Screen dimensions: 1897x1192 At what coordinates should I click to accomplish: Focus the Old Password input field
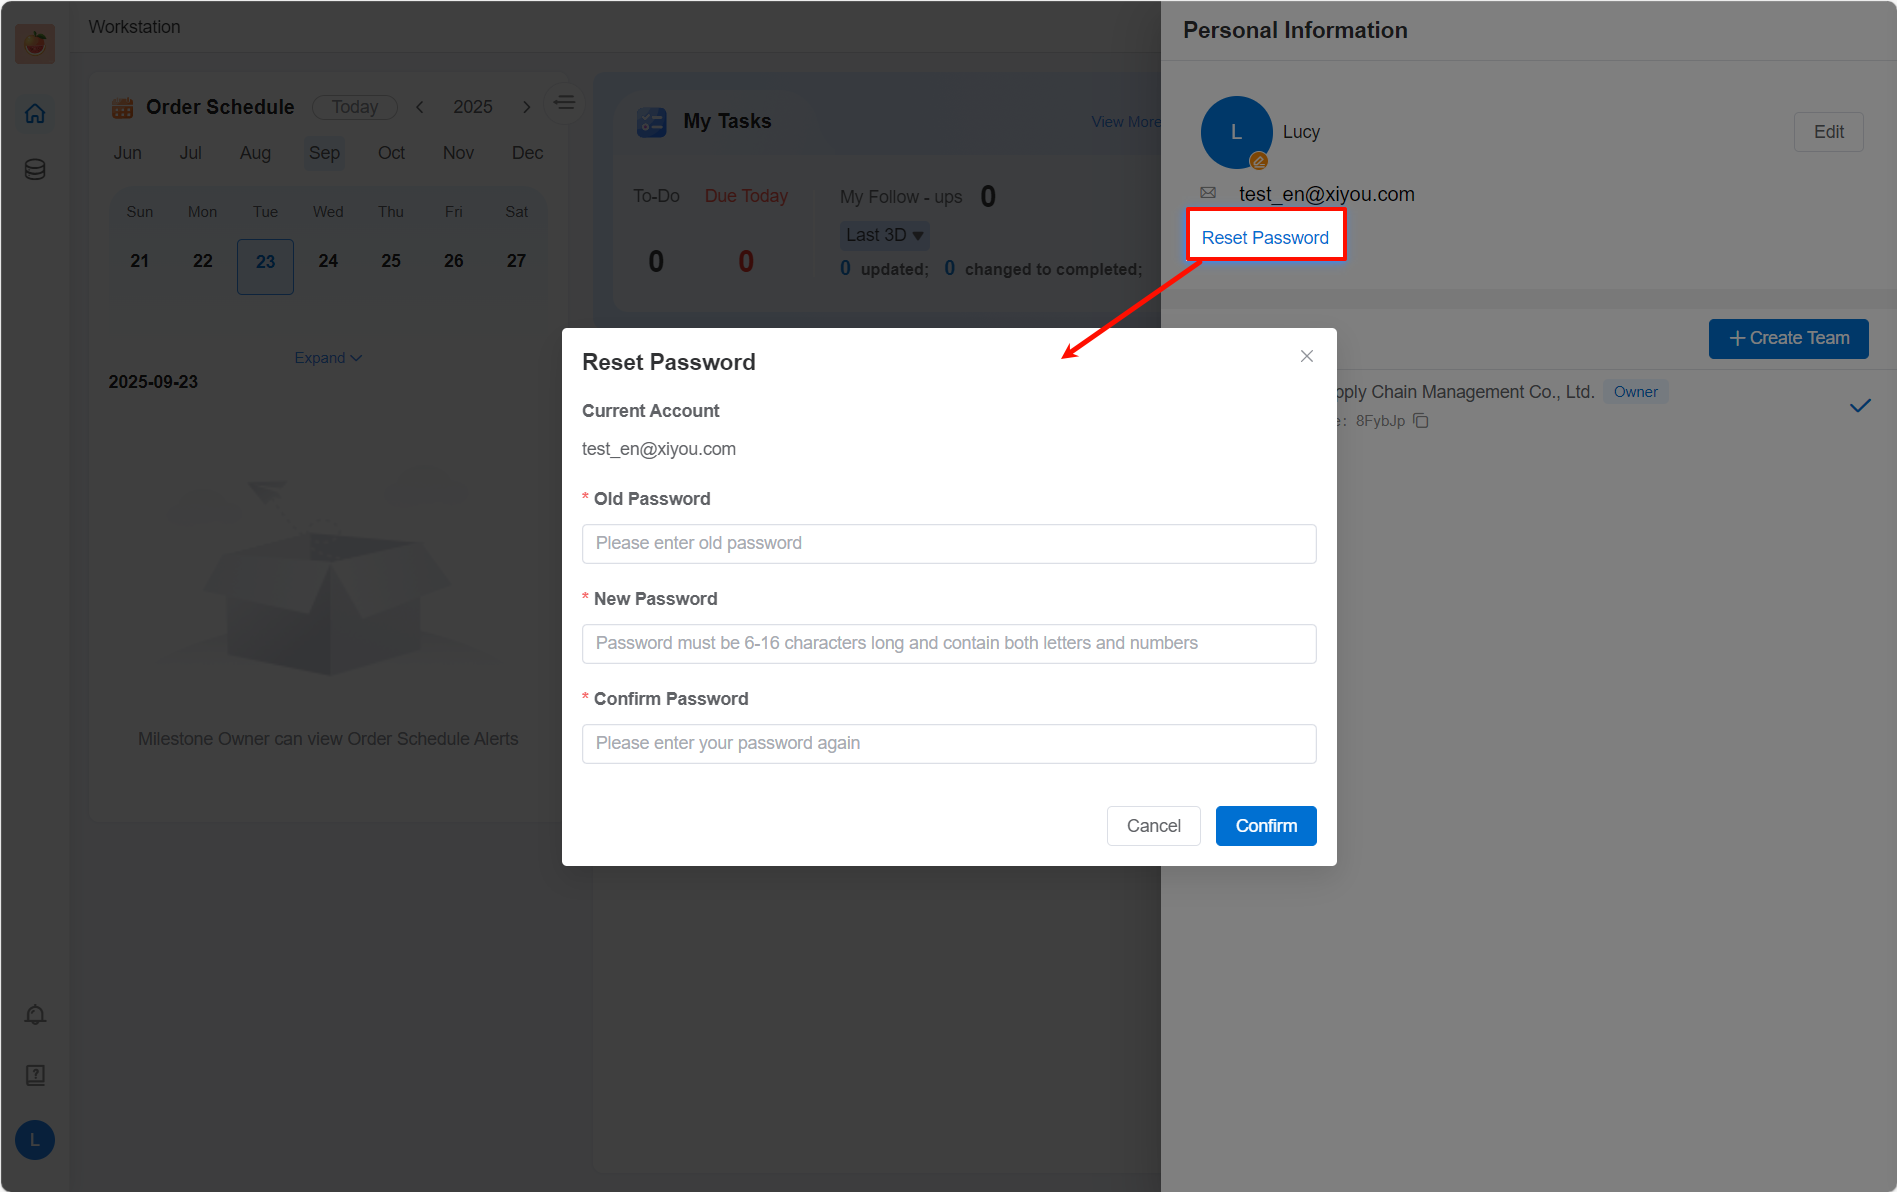coord(948,544)
